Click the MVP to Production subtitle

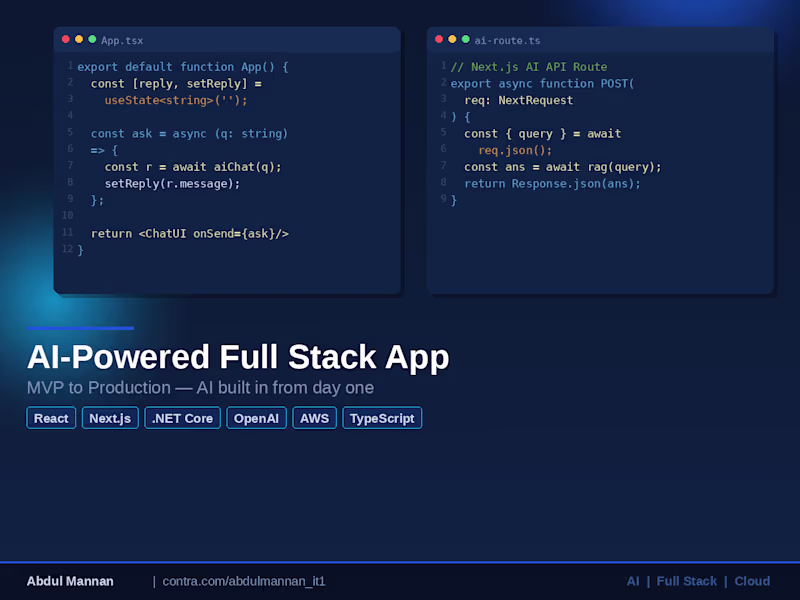pos(200,388)
